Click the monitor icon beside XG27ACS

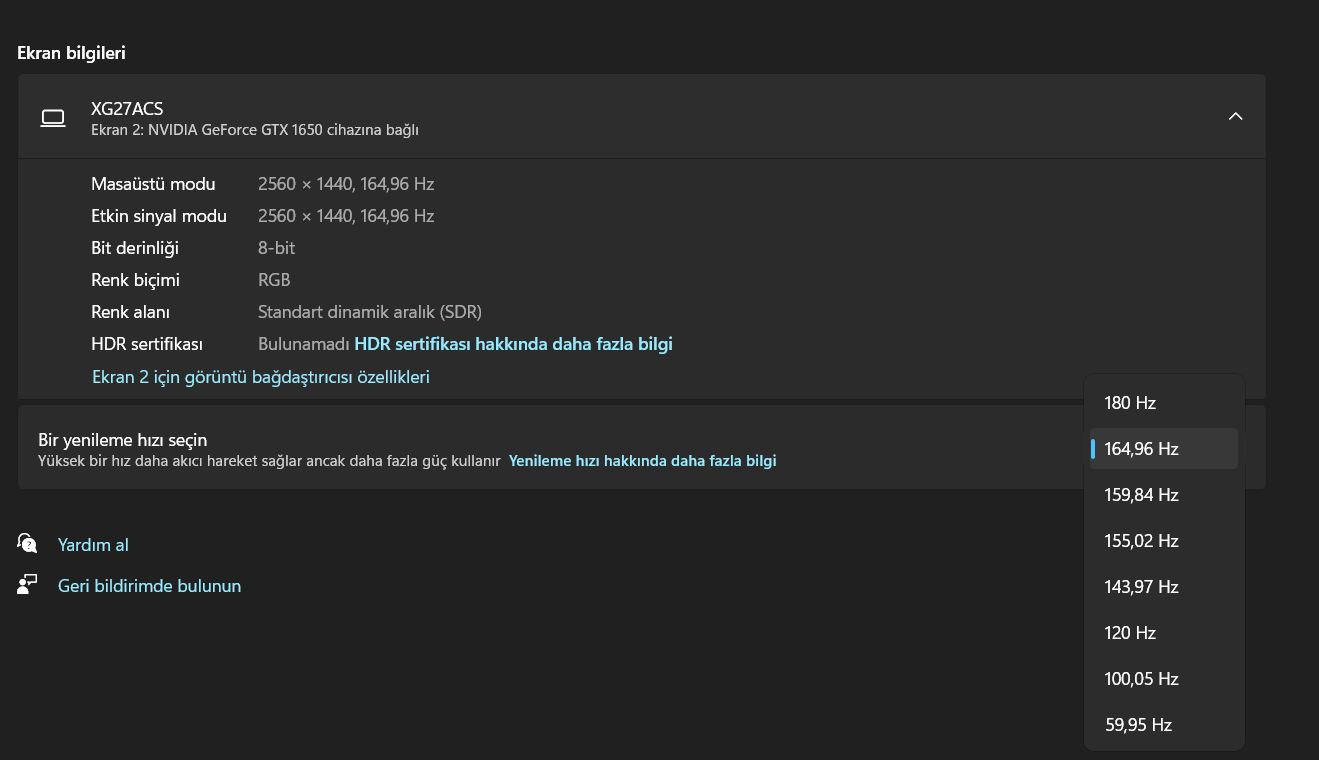pos(53,118)
